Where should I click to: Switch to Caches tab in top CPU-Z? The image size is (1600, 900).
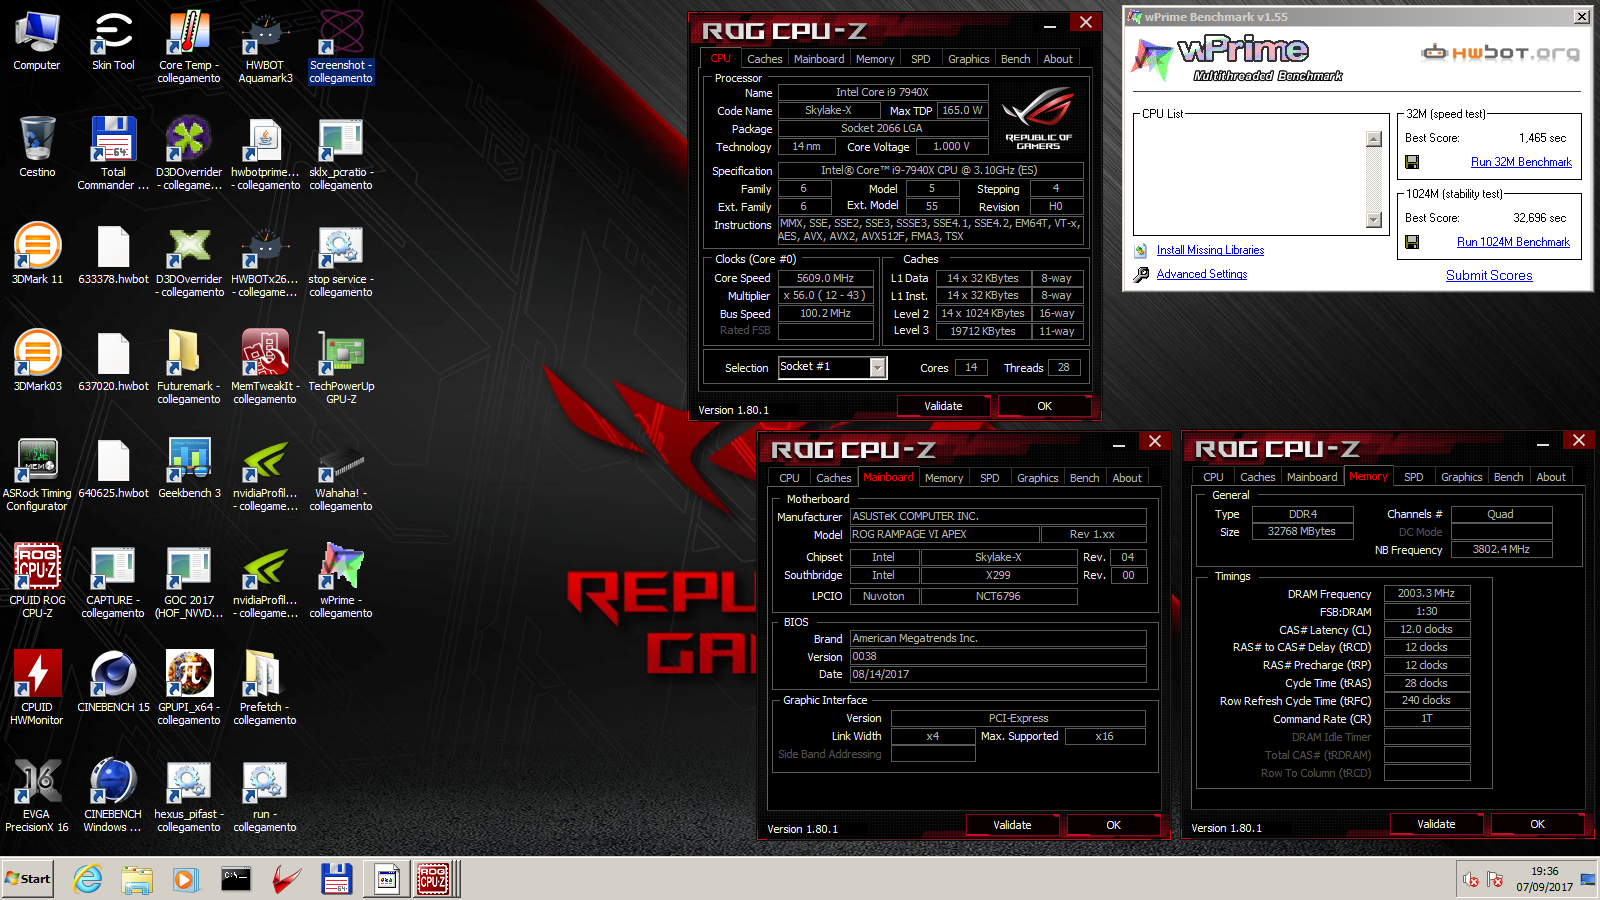765,59
